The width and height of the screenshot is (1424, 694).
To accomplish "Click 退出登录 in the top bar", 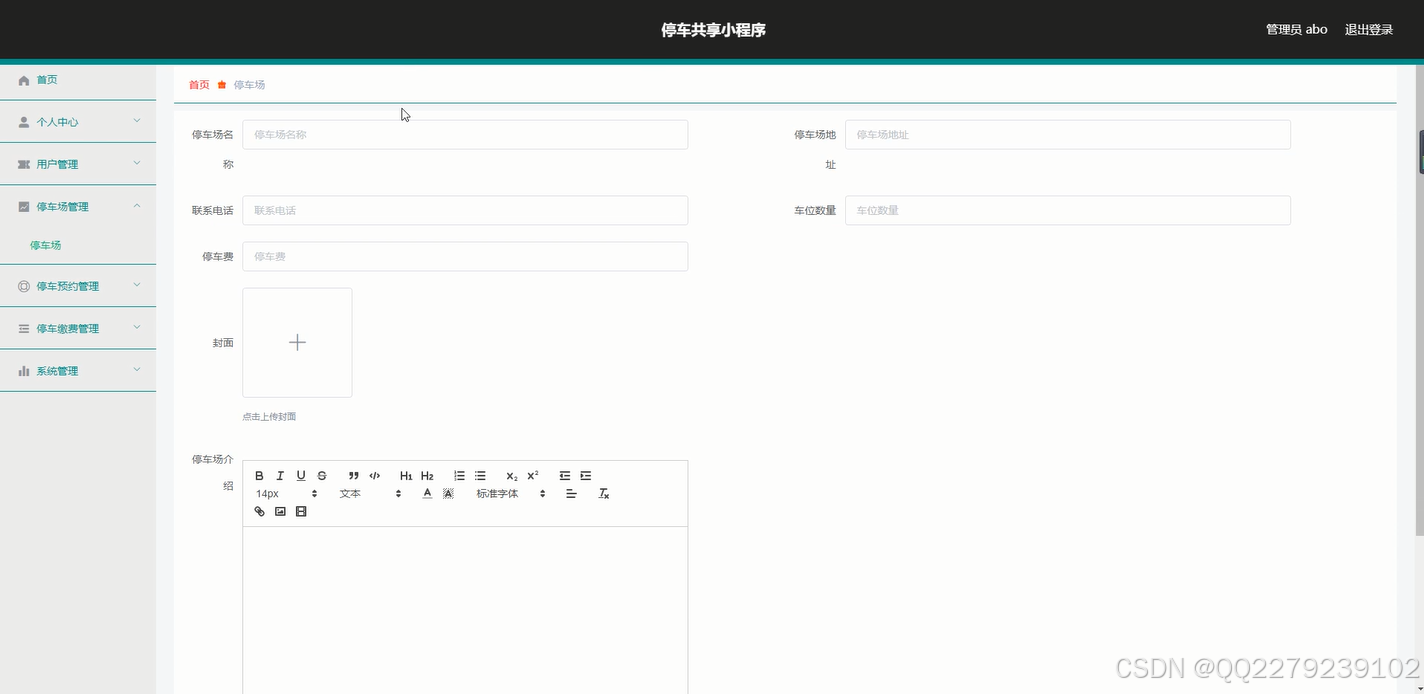I will tap(1369, 29).
